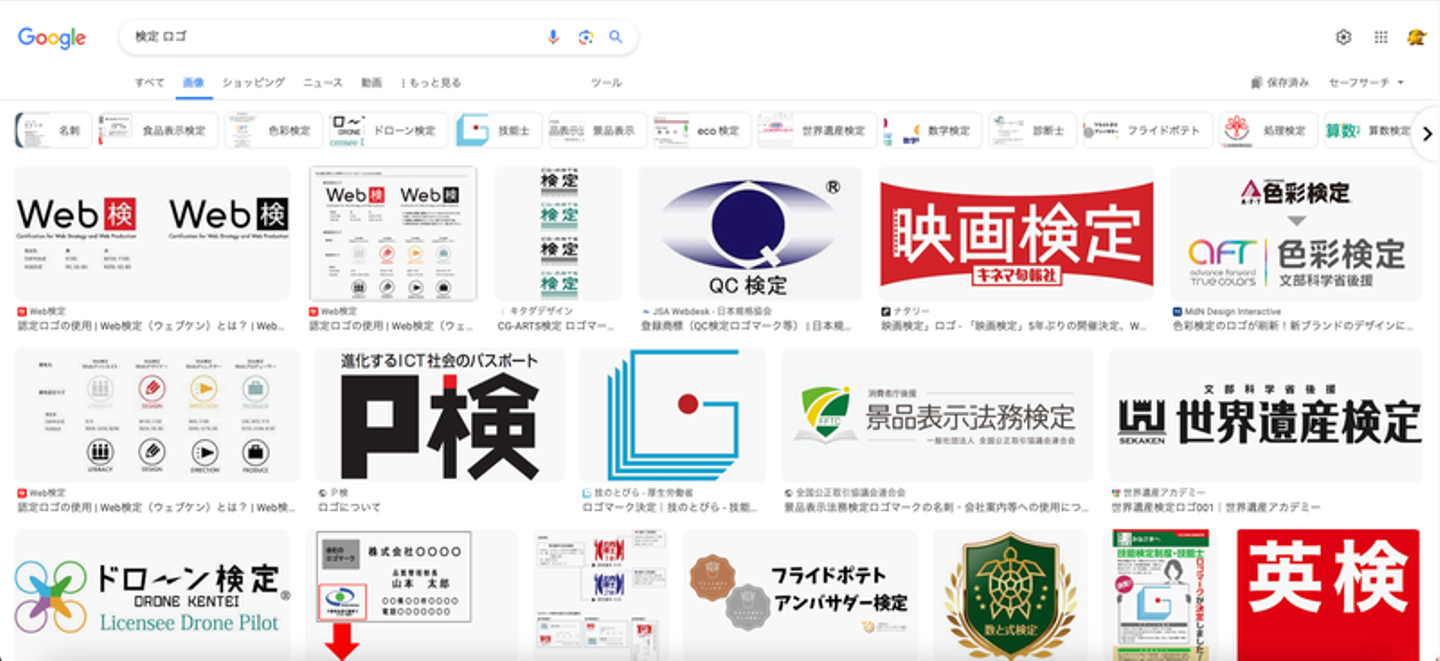Screen dimensions: 1440x661
Task: Open the Google account avatar
Action: click(1416, 37)
